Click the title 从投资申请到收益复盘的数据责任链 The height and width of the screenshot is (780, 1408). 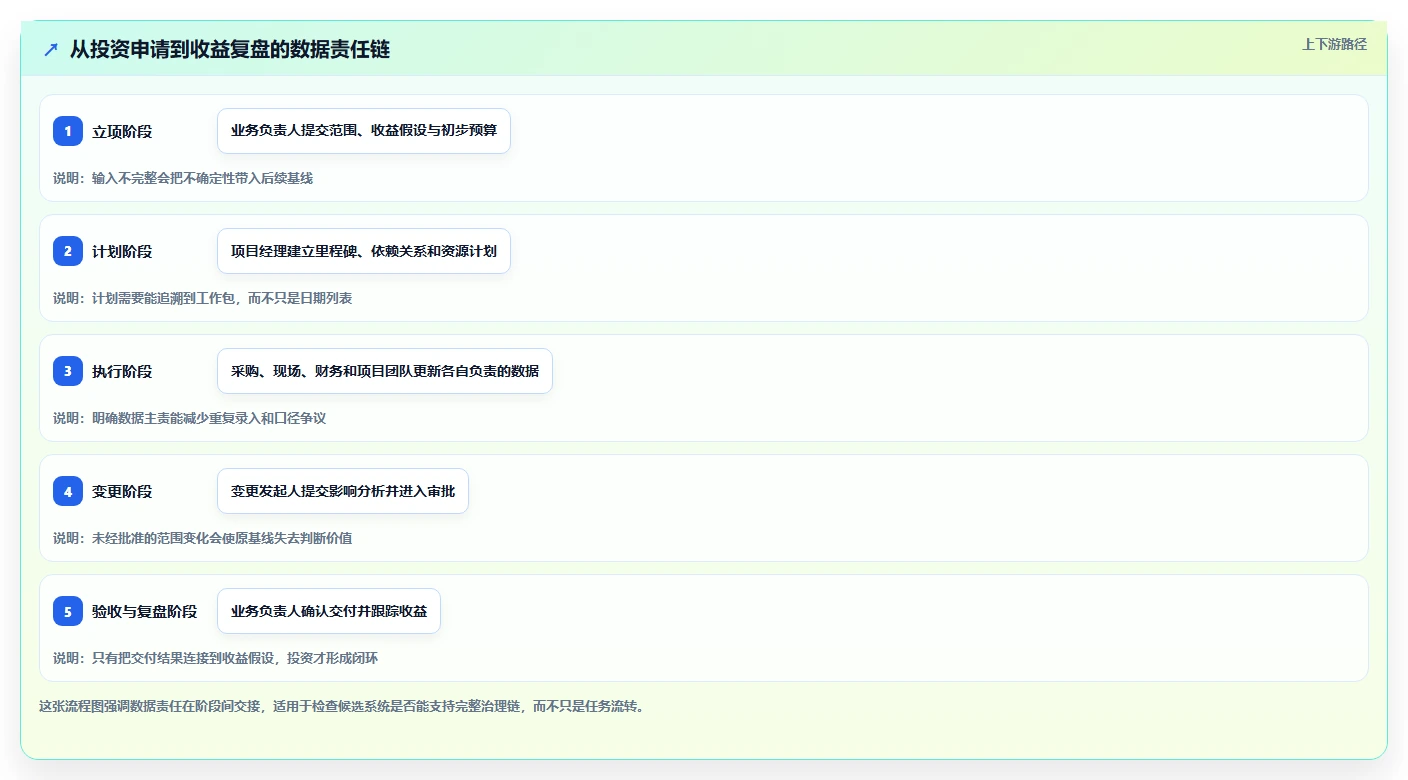(230, 50)
